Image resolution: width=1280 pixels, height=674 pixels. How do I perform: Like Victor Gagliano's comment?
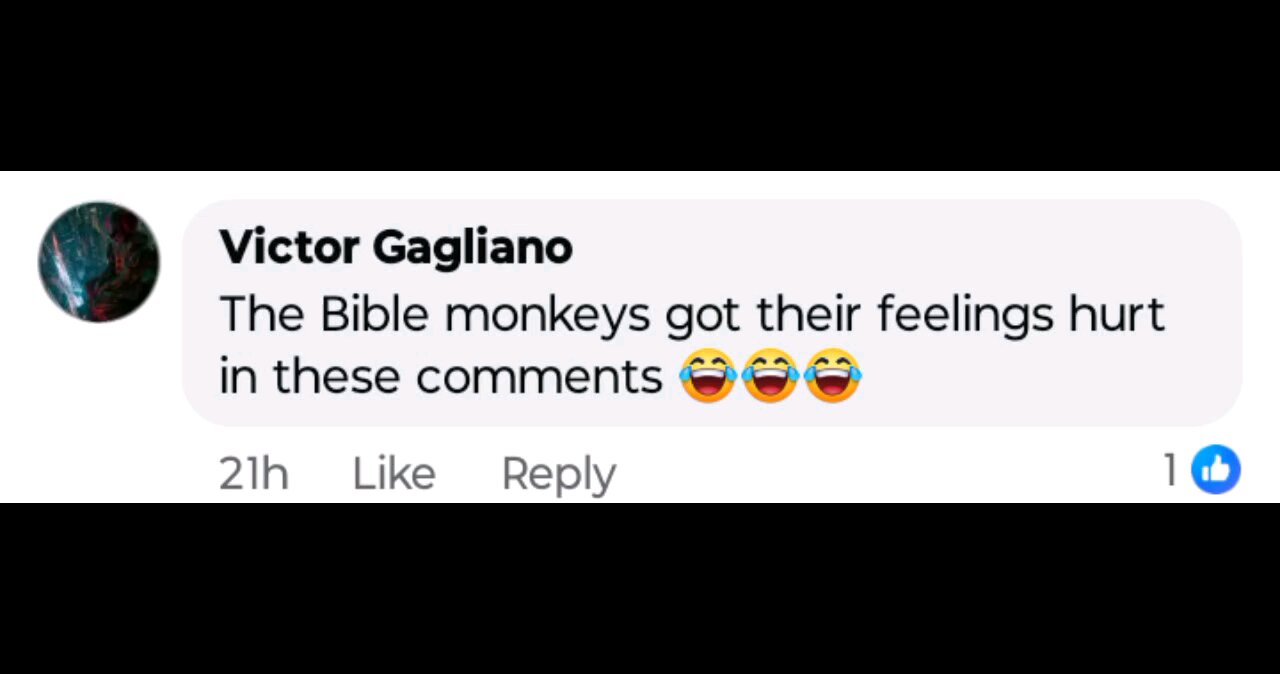(394, 473)
